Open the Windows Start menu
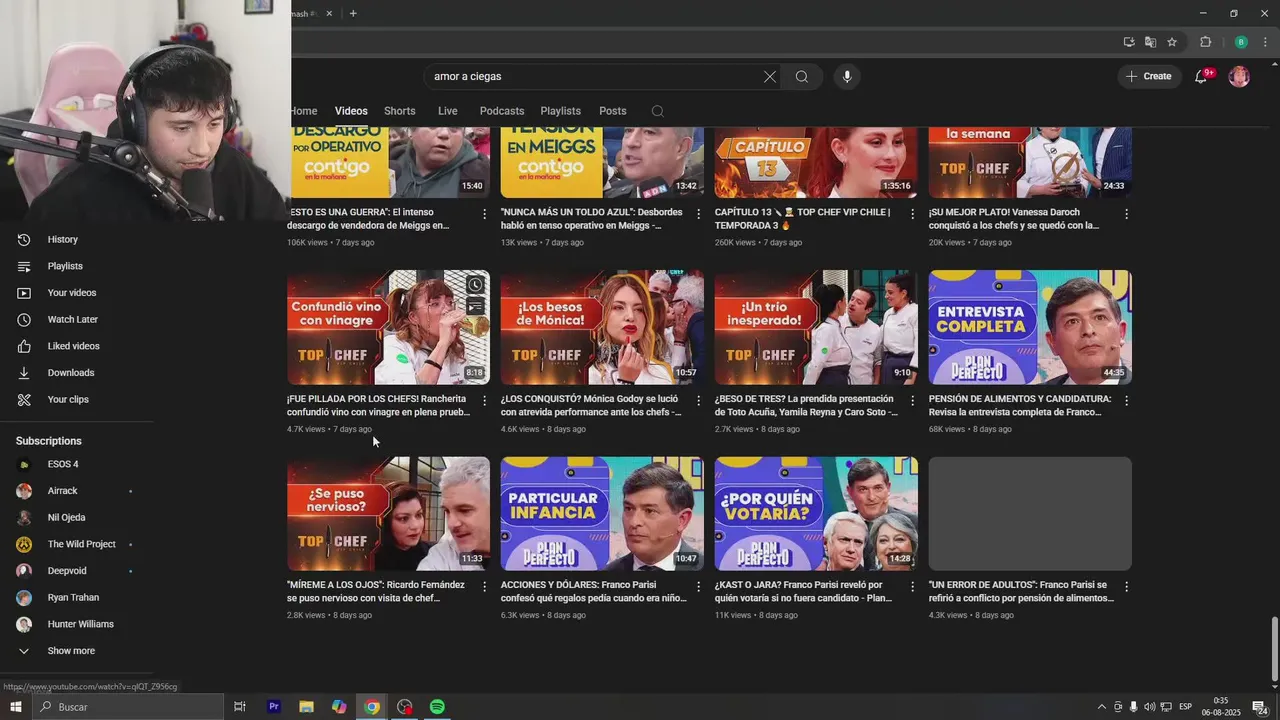 (x=15, y=707)
